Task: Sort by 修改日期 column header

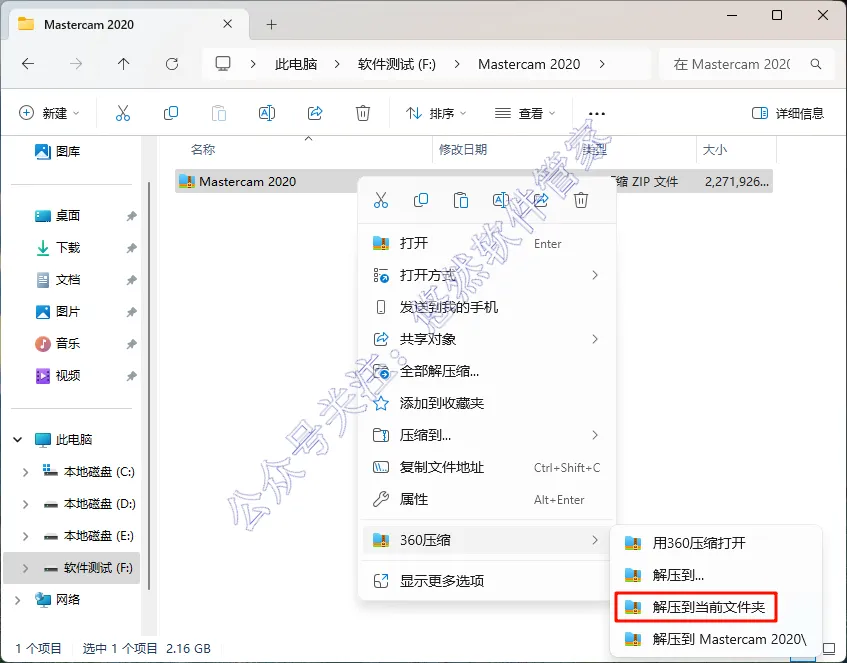Action: click(x=463, y=149)
